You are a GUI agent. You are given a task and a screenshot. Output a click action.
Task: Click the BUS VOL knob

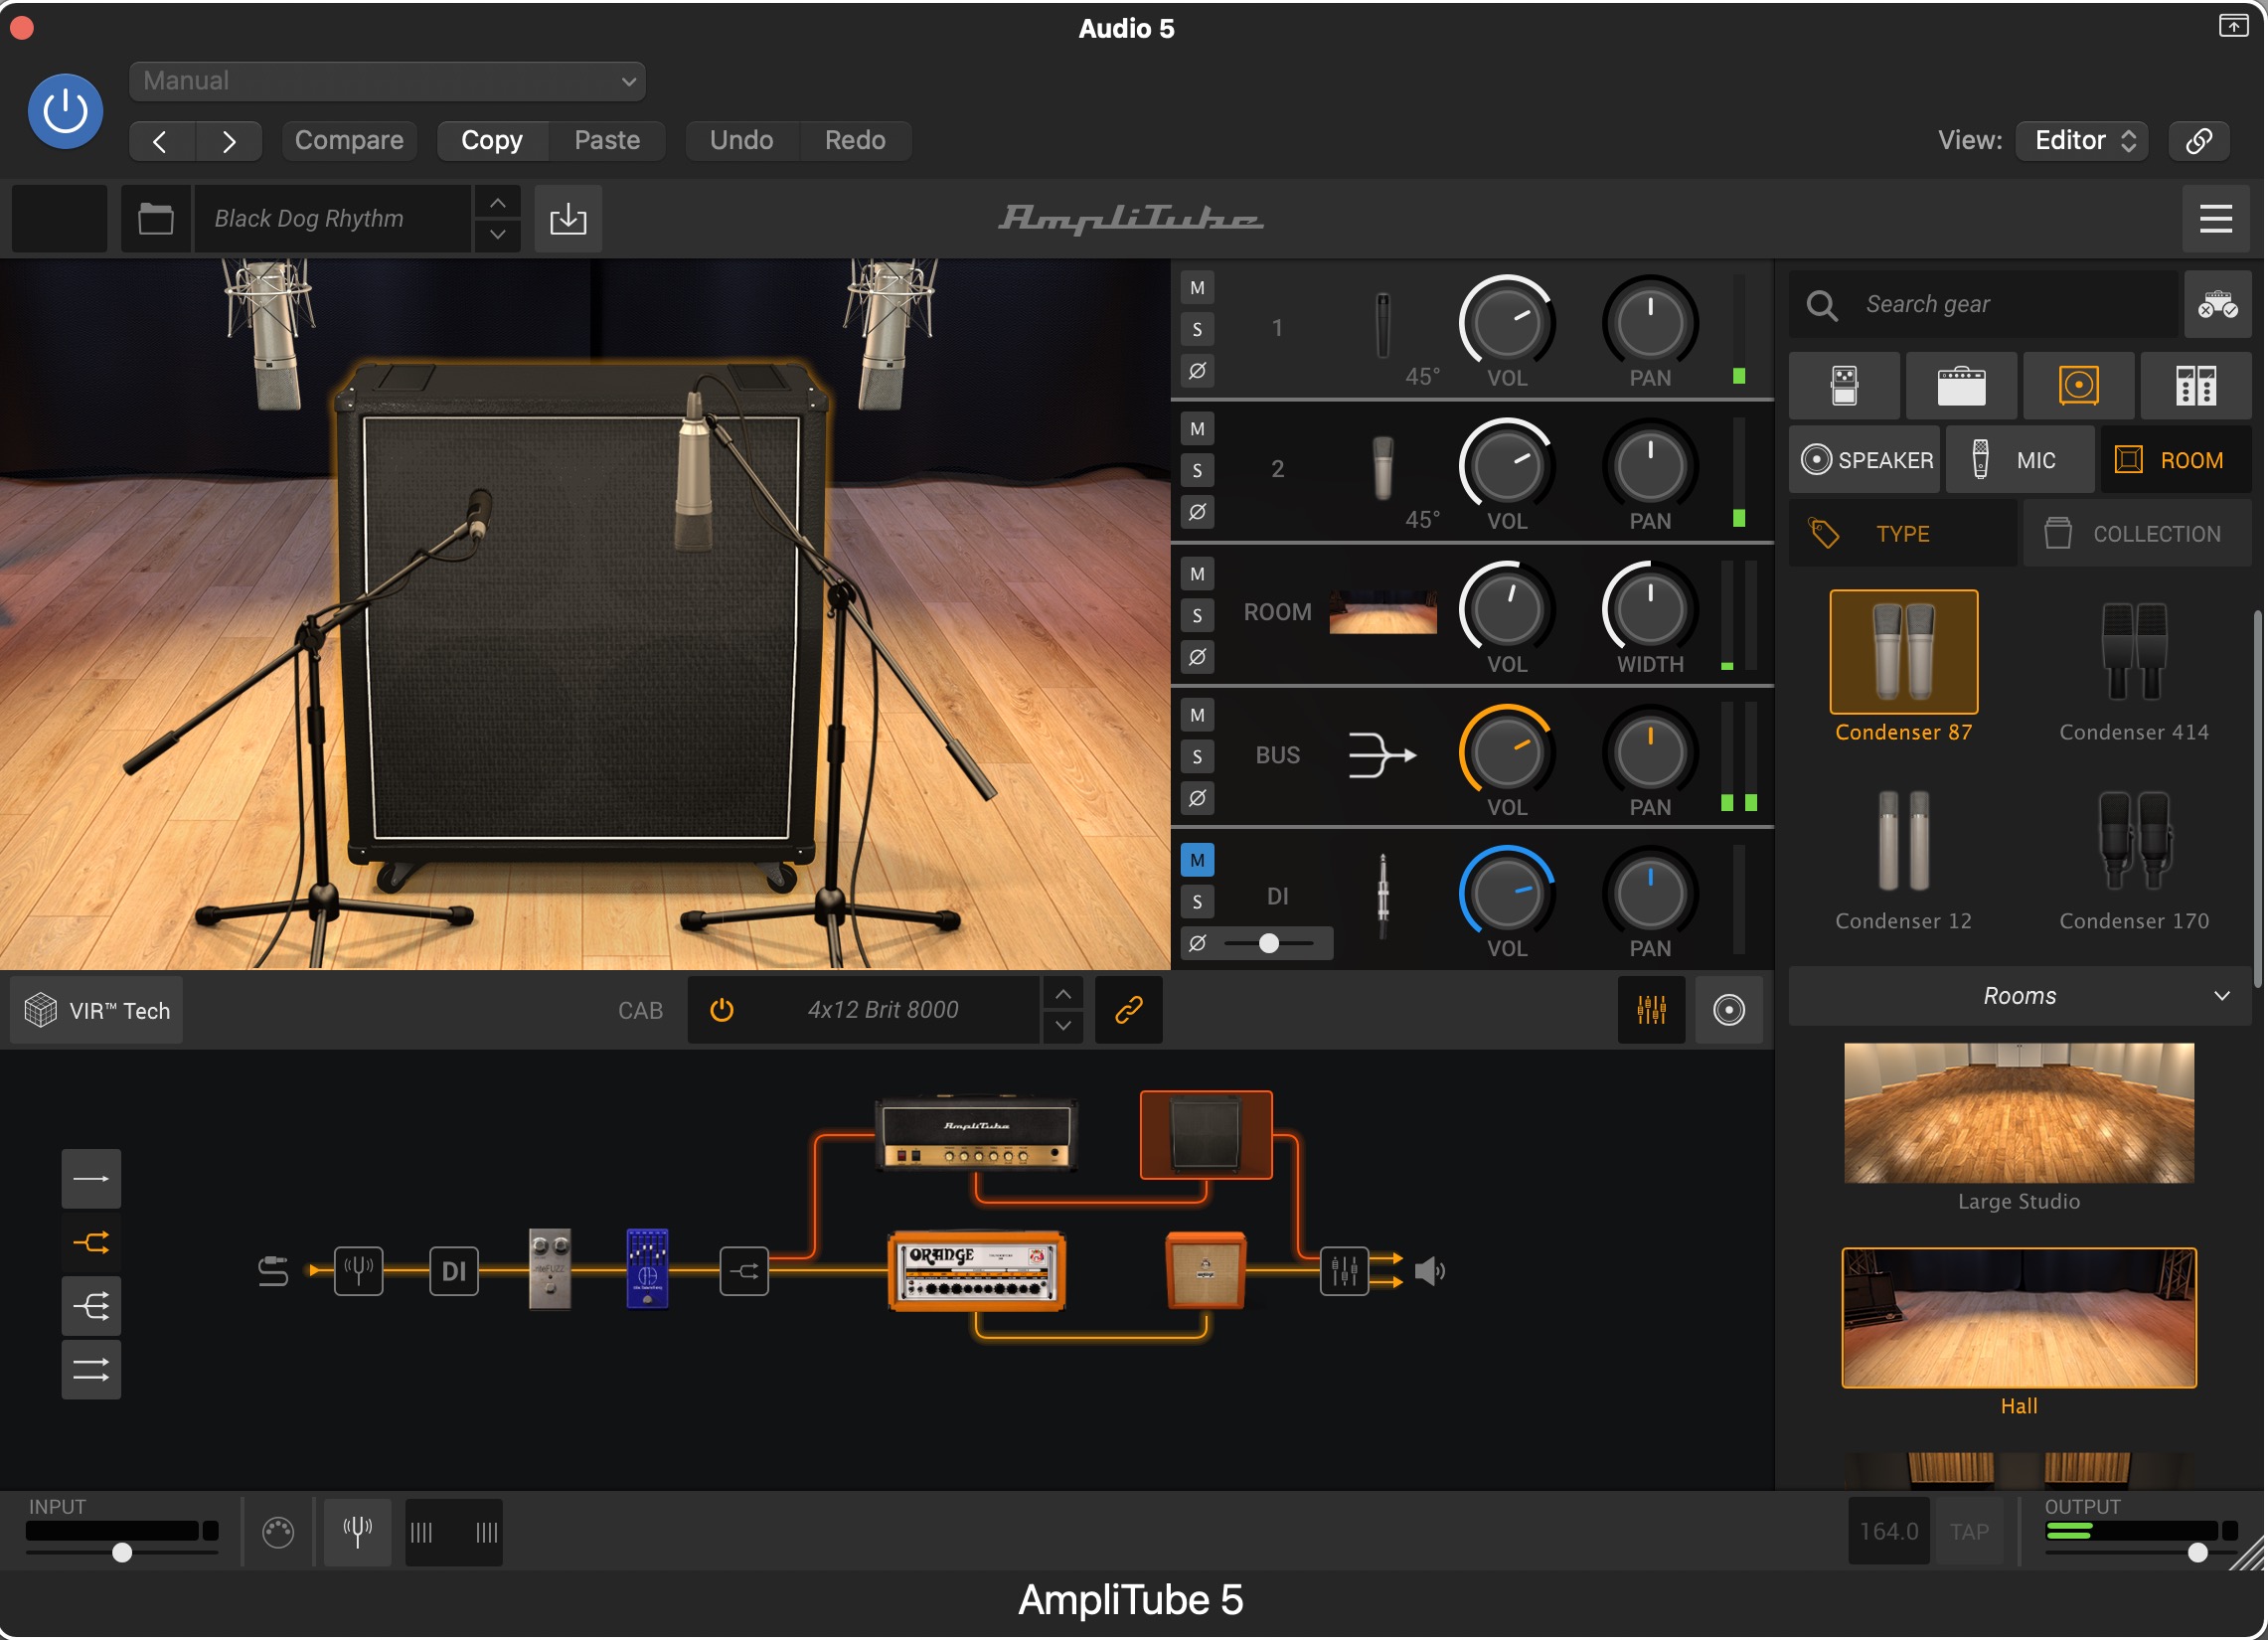pyautogui.click(x=1507, y=752)
